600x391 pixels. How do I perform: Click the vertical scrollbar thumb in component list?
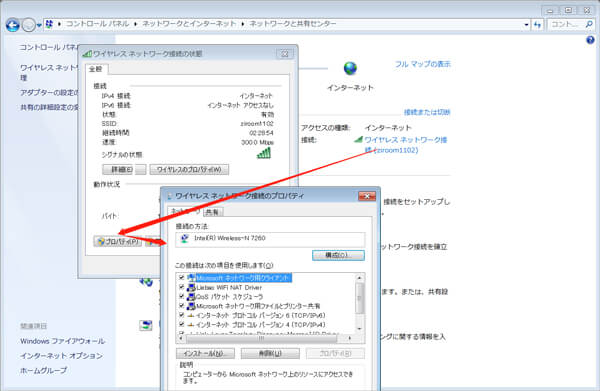click(x=359, y=298)
